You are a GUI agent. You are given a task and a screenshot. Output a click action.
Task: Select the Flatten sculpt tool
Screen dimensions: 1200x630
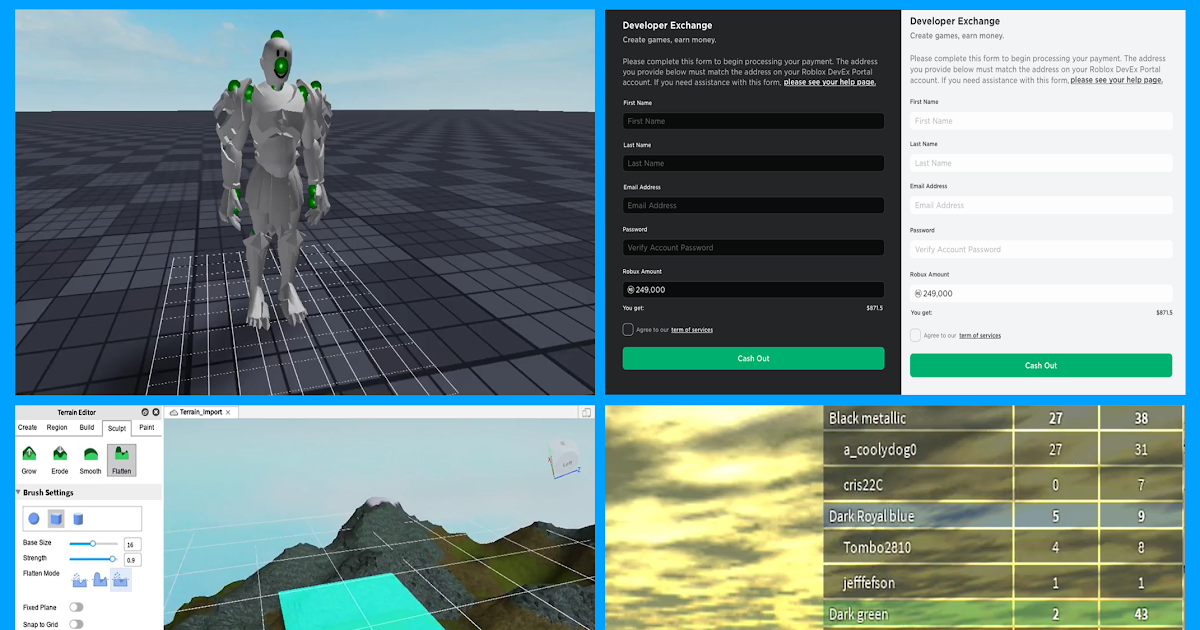point(121,460)
